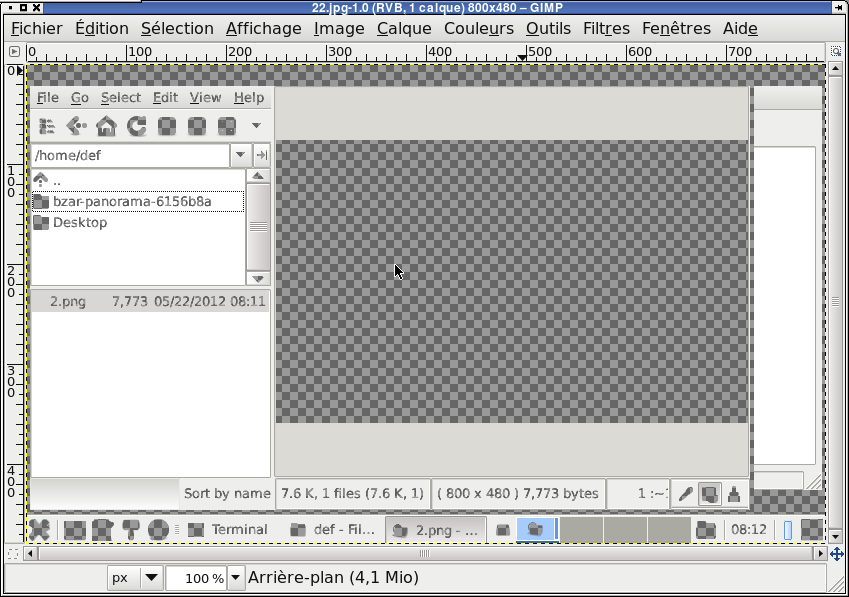Open the 100% zoom dropdown
The image size is (849, 597).
click(x=236, y=577)
